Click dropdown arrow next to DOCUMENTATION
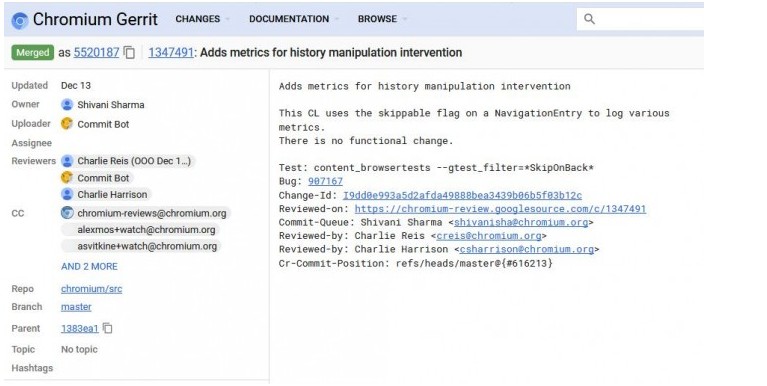The width and height of the screenshot is (767, 386). pyautogui.click(x=336, y=20)
